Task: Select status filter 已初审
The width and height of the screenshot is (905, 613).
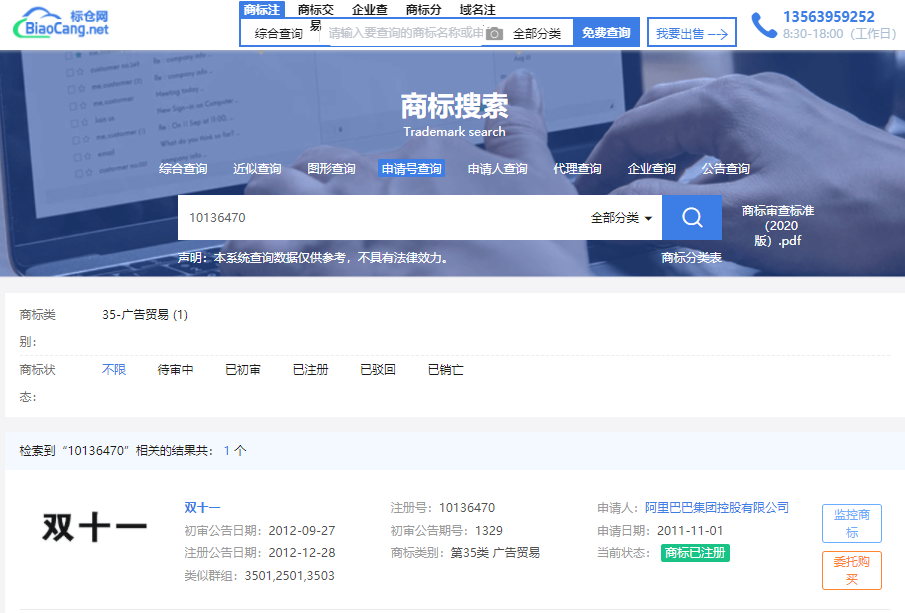Action: tap(243, 369)
